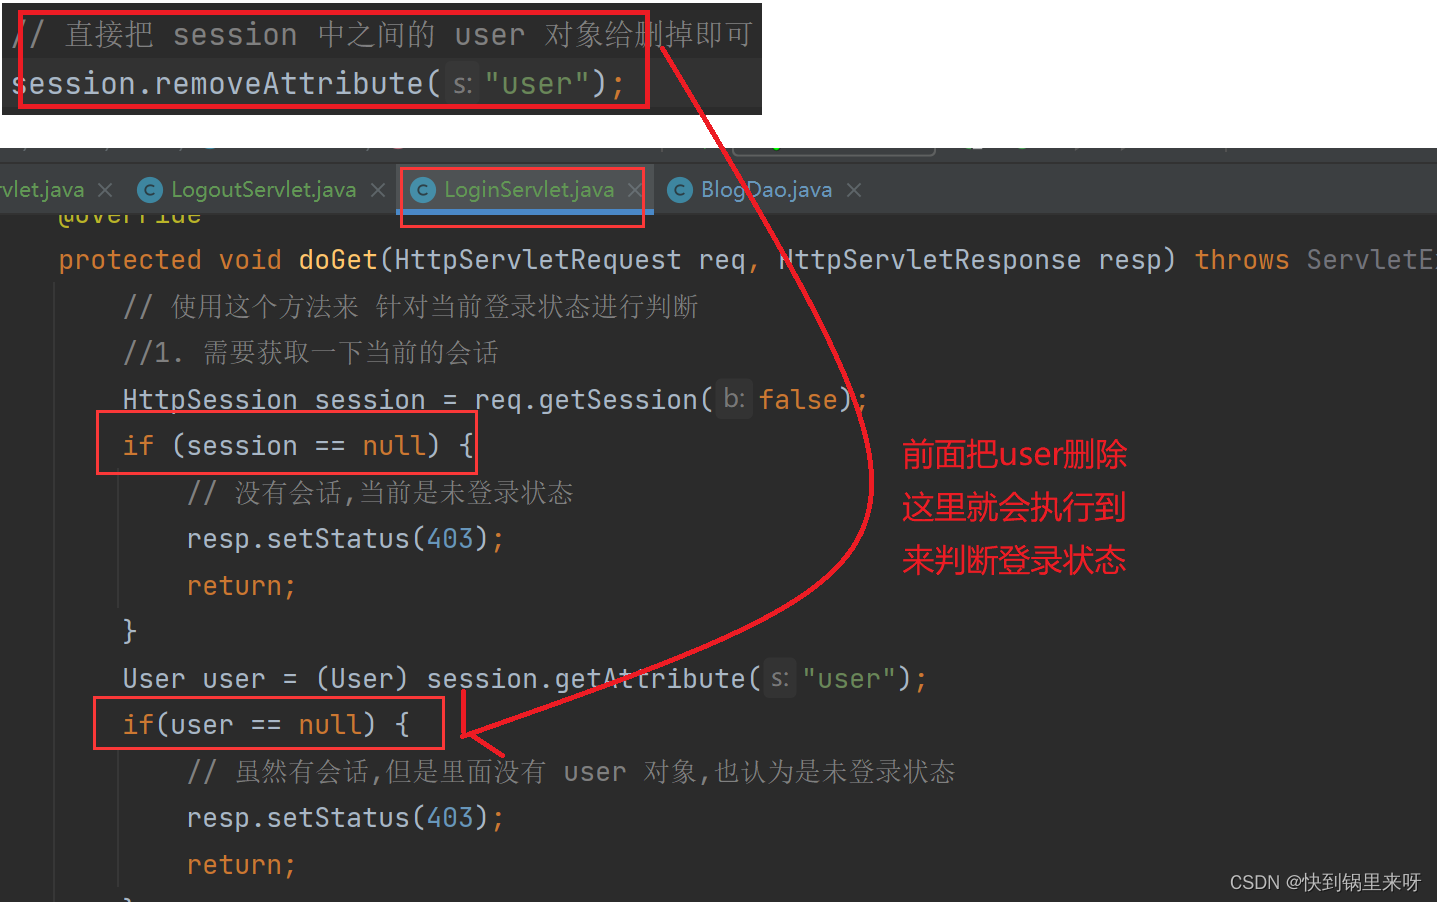Select the LoginServlet.java tab
Screen dimensions: 1438x902
pos(529,190)
